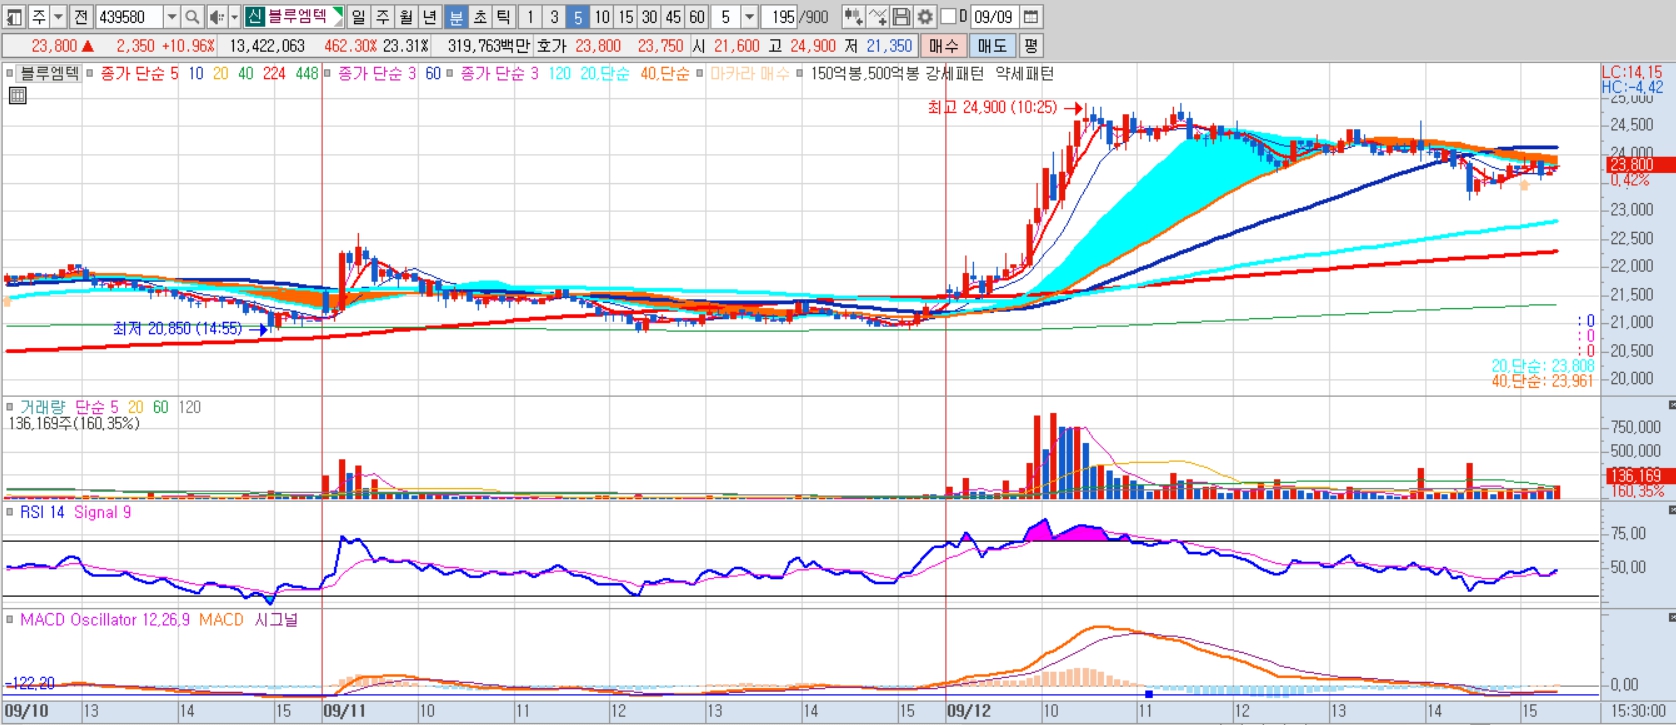Set 10-minute interval button

(x=602, y=17)
